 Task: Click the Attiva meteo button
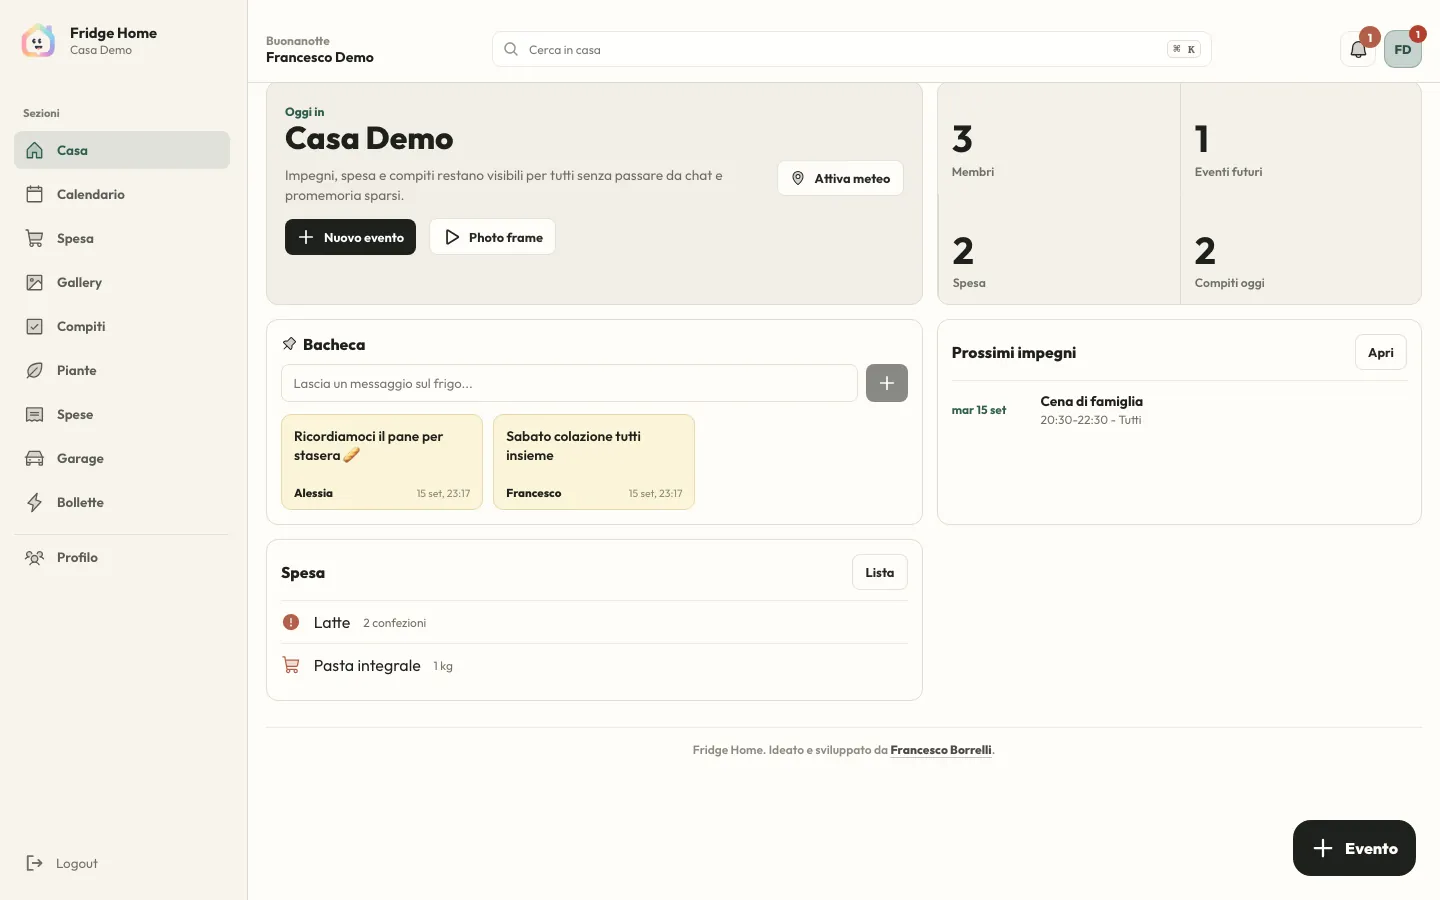840,178
